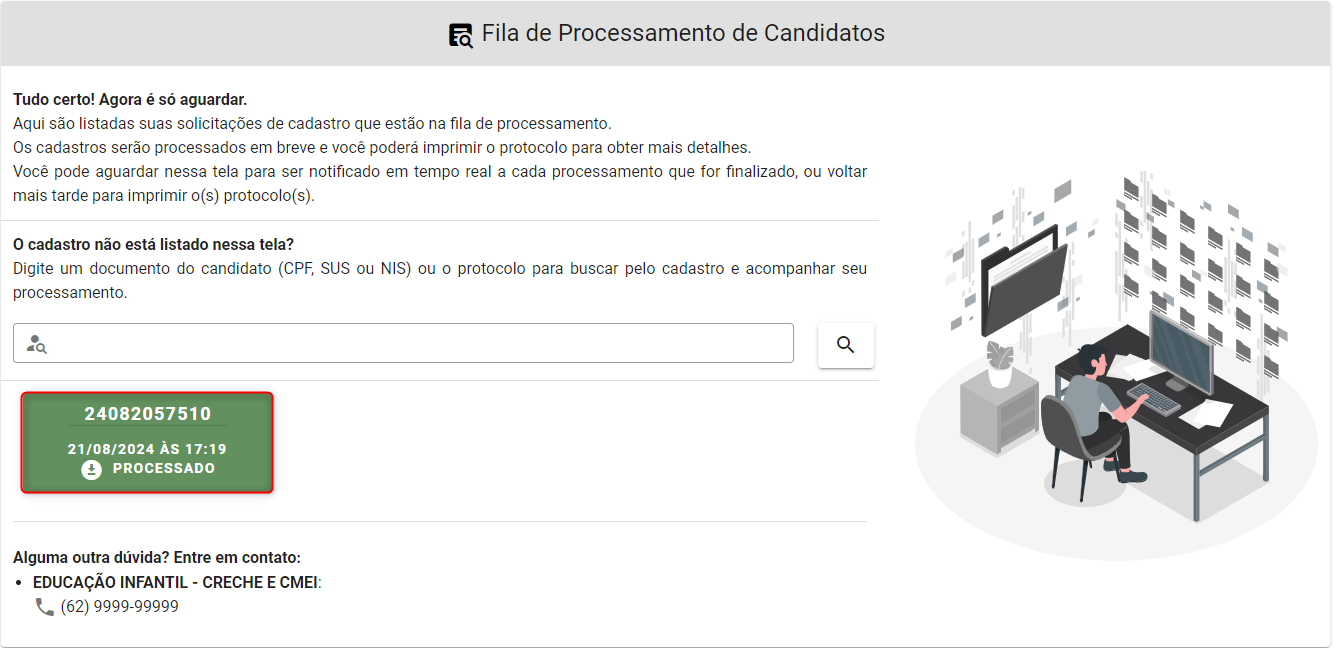Click the monitor in the desk illustration
The width and height of the screenshot is (1334, 648).
1180,352
